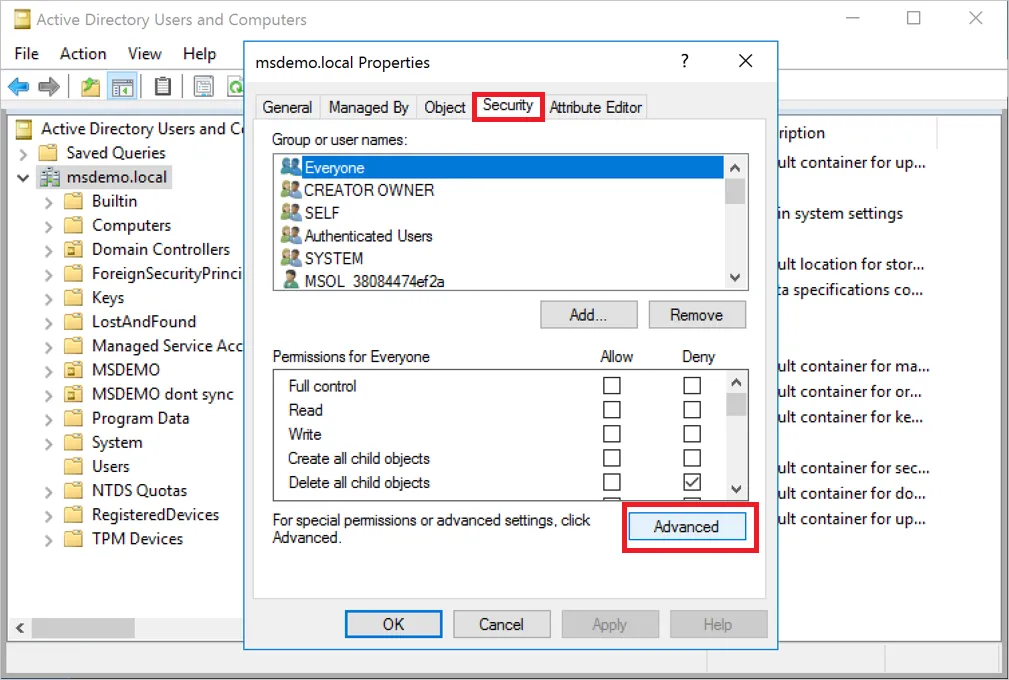Click the Active Directory root node icon
Image resolution: width=1009 pixels, height=680 pixels.
(24, 129)
